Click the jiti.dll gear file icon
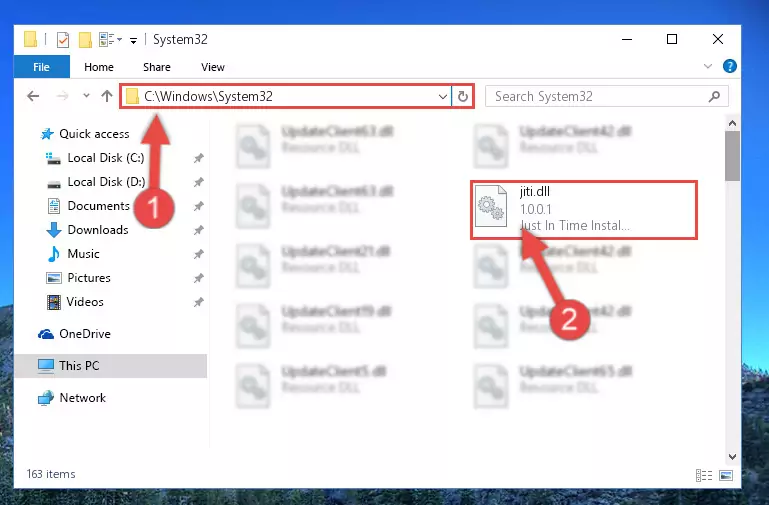The height and width of the screenshot is (505, 769). (x=491, y=206)
